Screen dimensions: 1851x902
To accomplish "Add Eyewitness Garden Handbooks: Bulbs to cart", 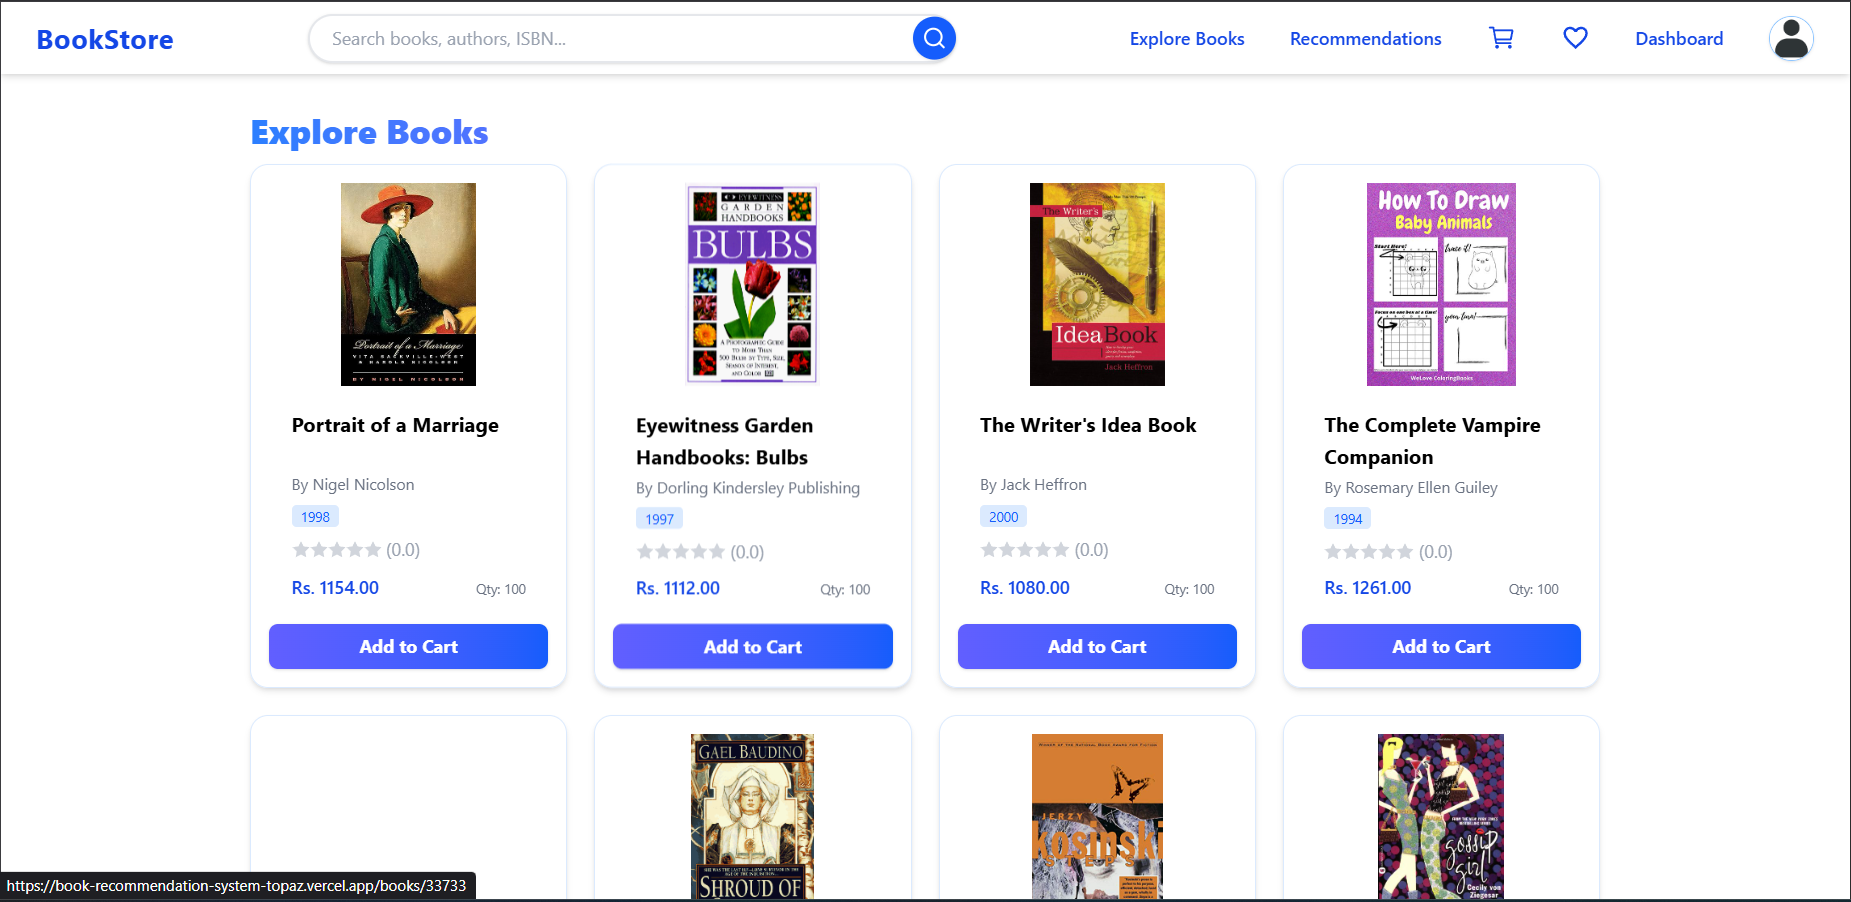I will pyautogui.click(x=752, y=646).
